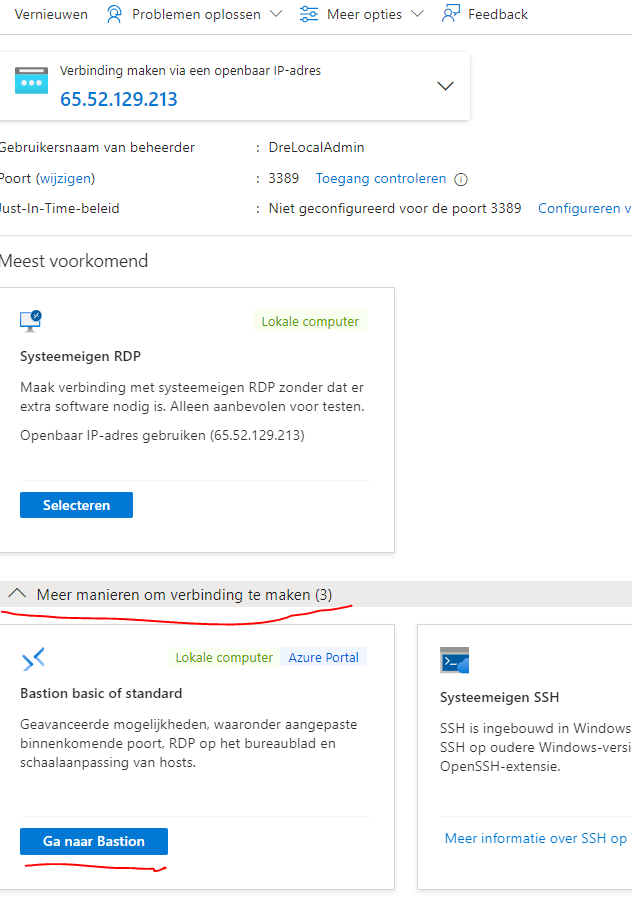Open the Meer opties dropdown arrow

pos(417,14)
